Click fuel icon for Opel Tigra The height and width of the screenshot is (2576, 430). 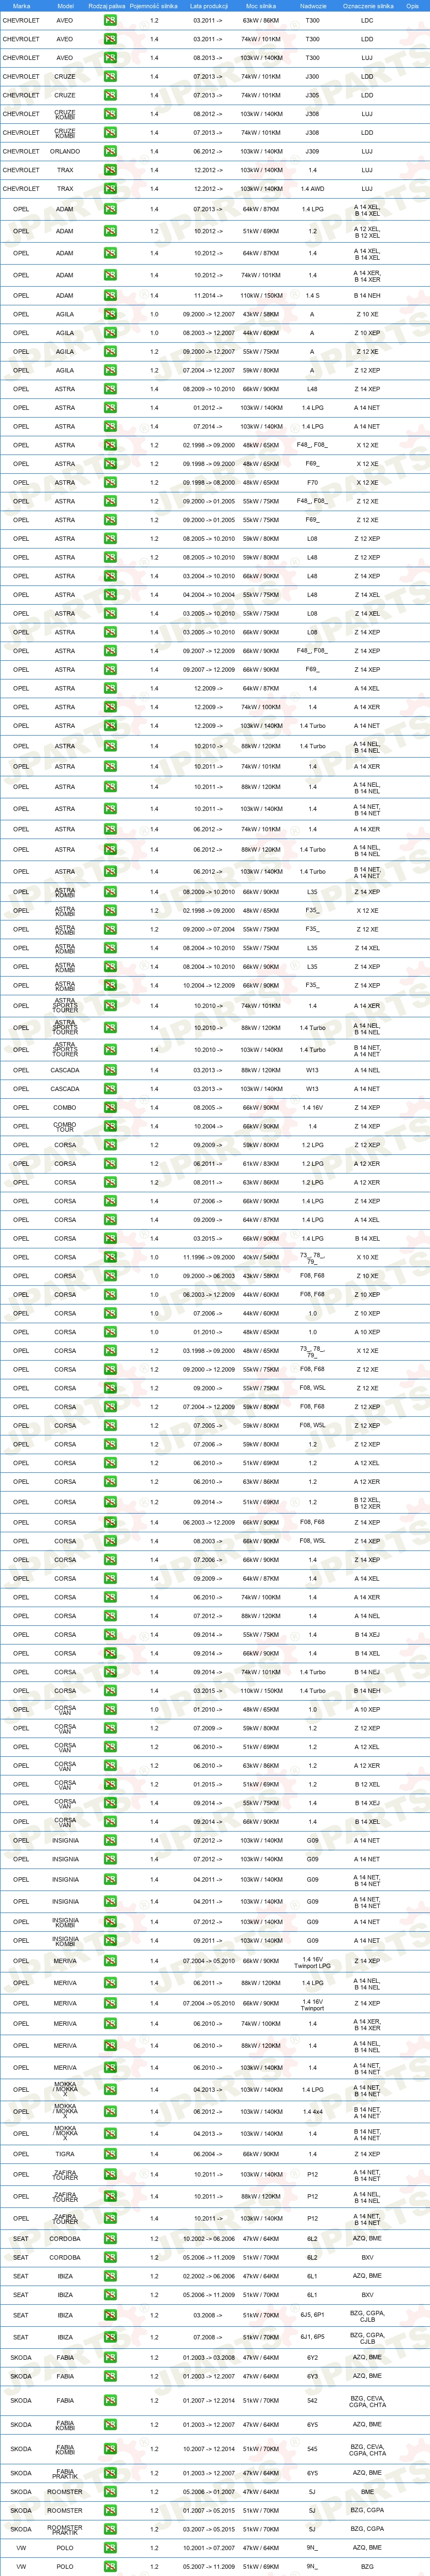pos(110,2154)
